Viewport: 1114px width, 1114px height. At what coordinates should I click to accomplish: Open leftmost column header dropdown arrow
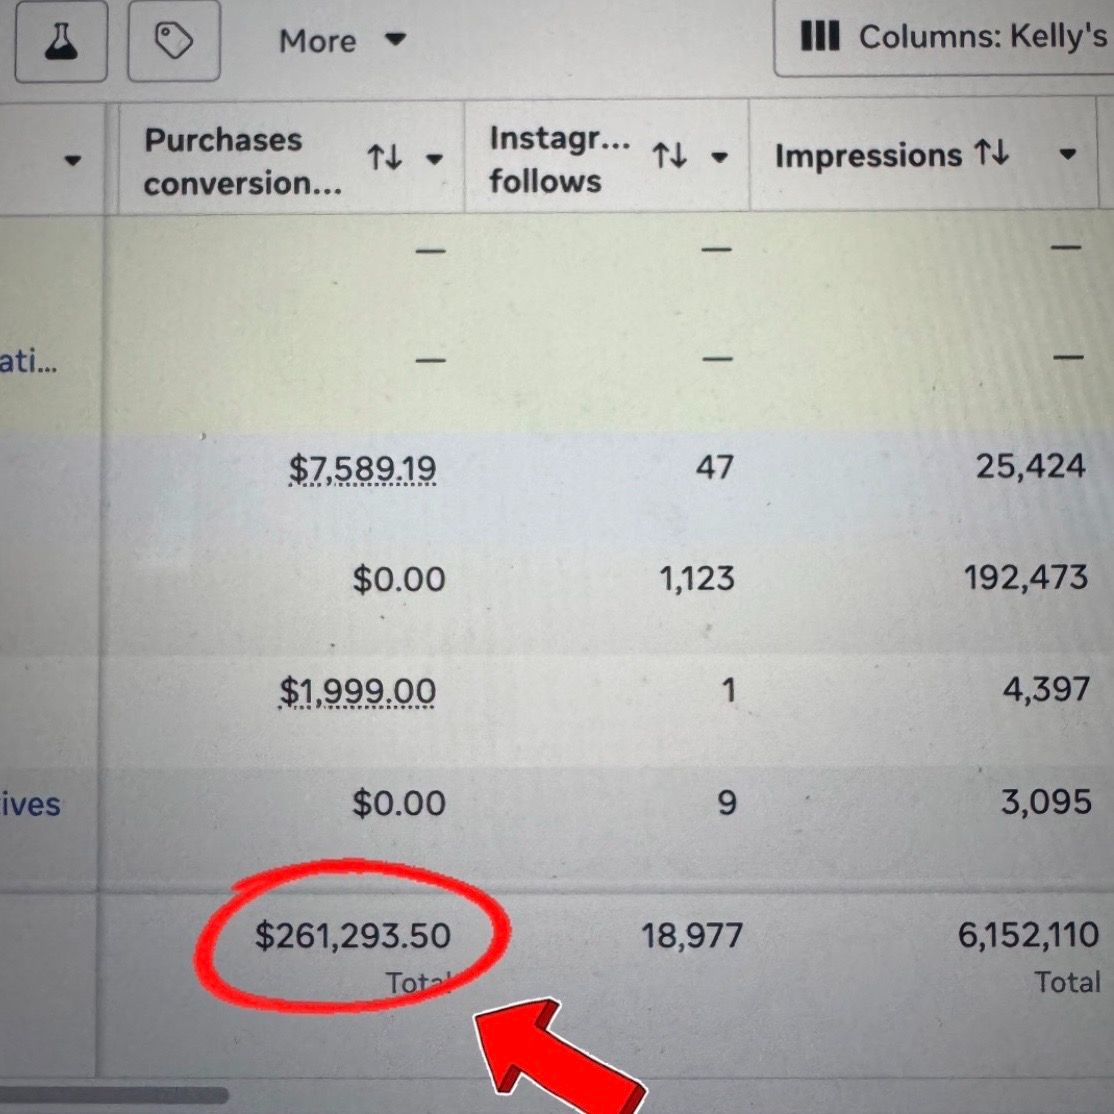pyautogui.click(x=72, y=161)
